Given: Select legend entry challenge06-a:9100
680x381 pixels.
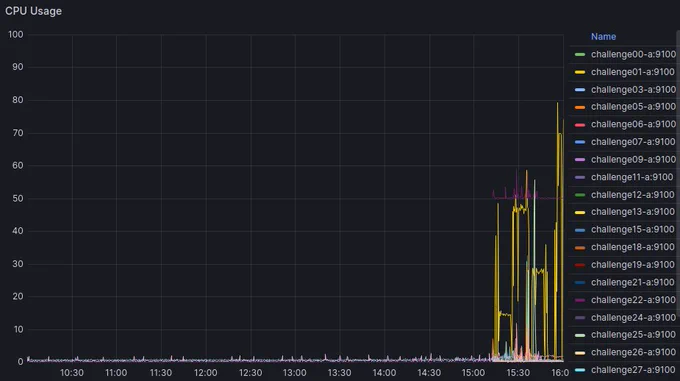Looking at the screenshot, I should [633, 124].
